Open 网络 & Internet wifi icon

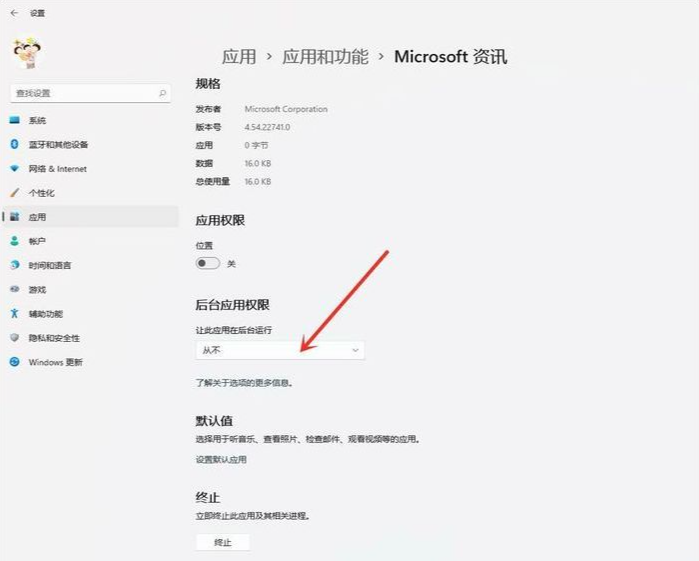click(15, 169)
